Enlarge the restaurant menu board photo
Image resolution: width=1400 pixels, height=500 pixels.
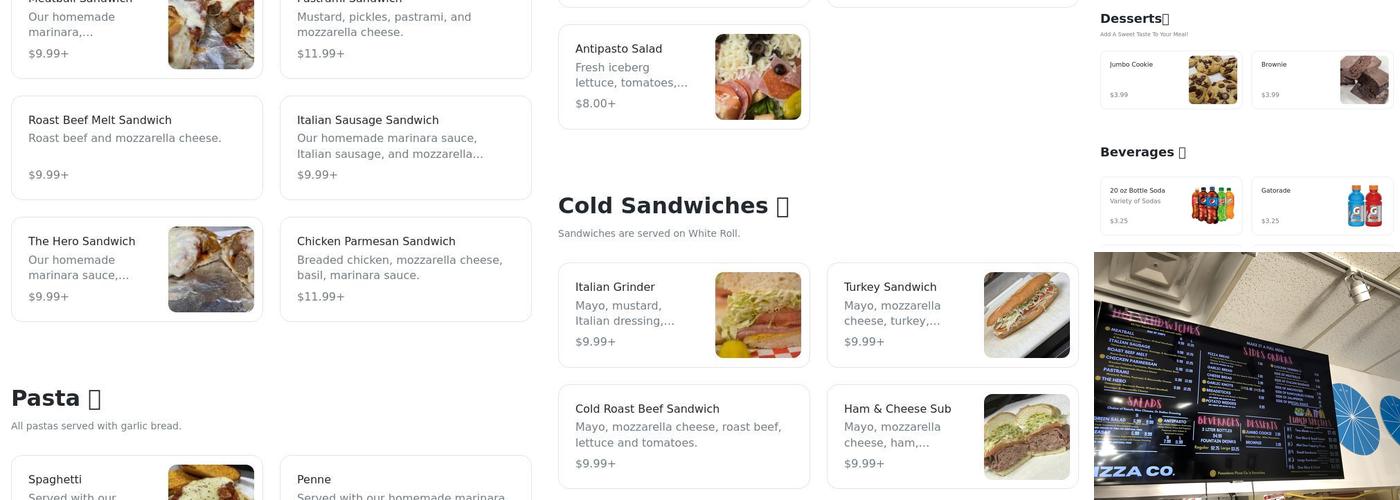pos(1247,375)
